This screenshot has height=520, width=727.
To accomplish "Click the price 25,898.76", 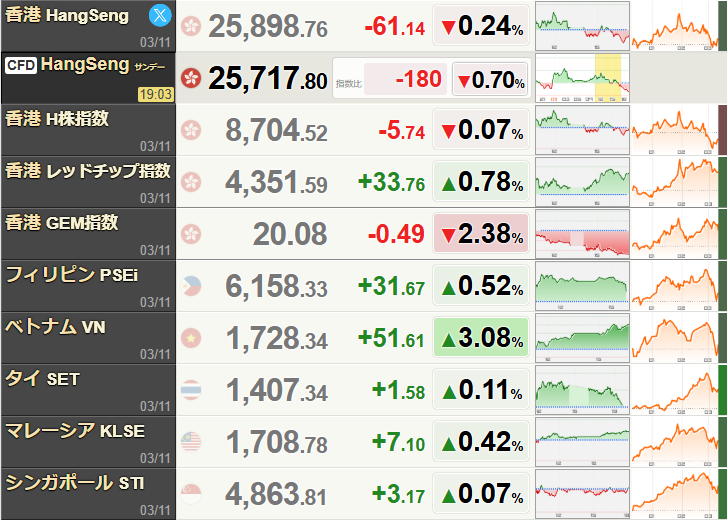I will [x=268, y=26].
